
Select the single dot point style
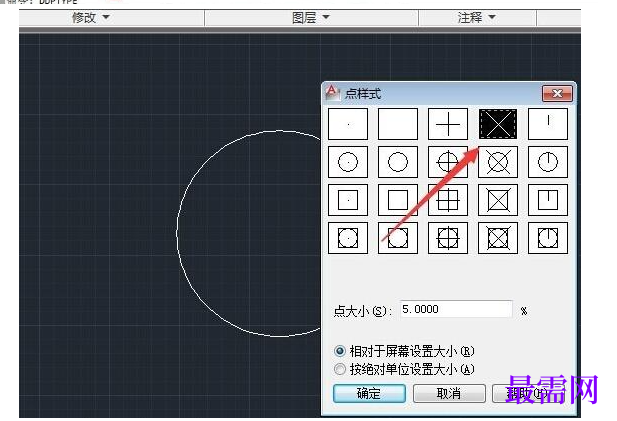pos(348,124)
